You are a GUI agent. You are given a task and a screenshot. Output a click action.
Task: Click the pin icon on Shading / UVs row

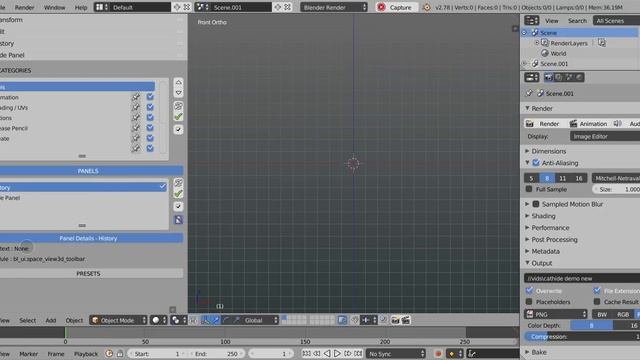click(x=136, y=107)
